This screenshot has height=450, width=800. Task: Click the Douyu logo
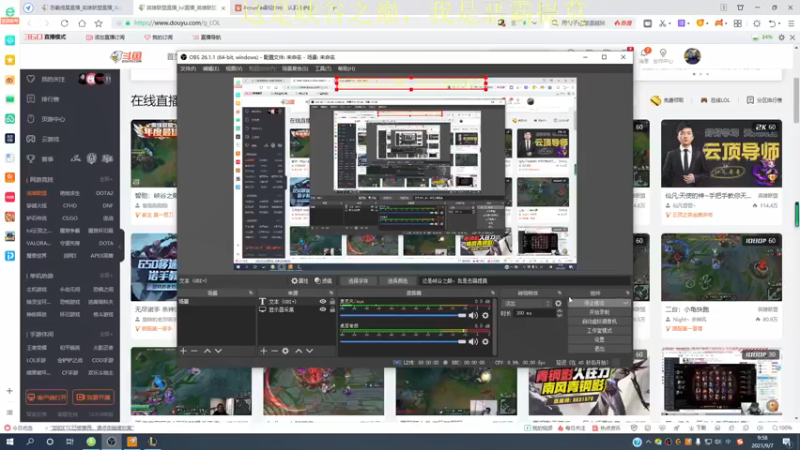126,57
